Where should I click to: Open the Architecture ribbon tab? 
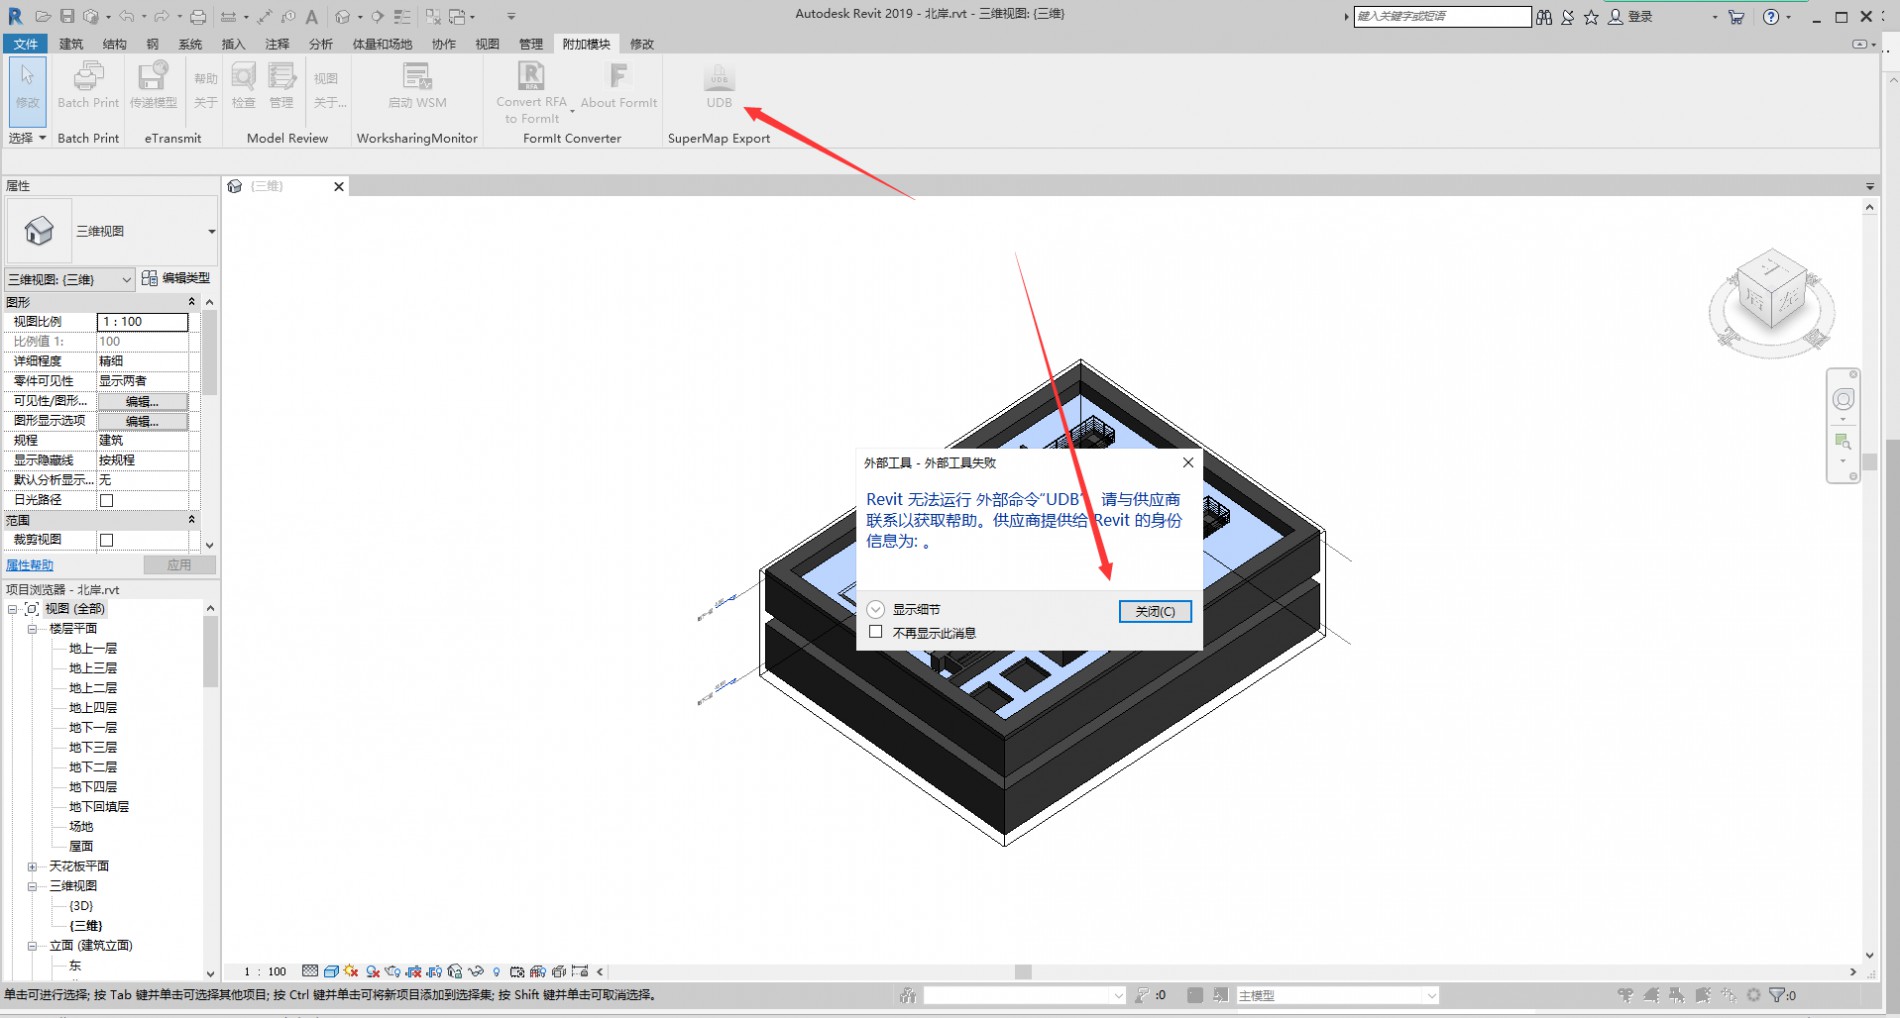tap(71, 44)
